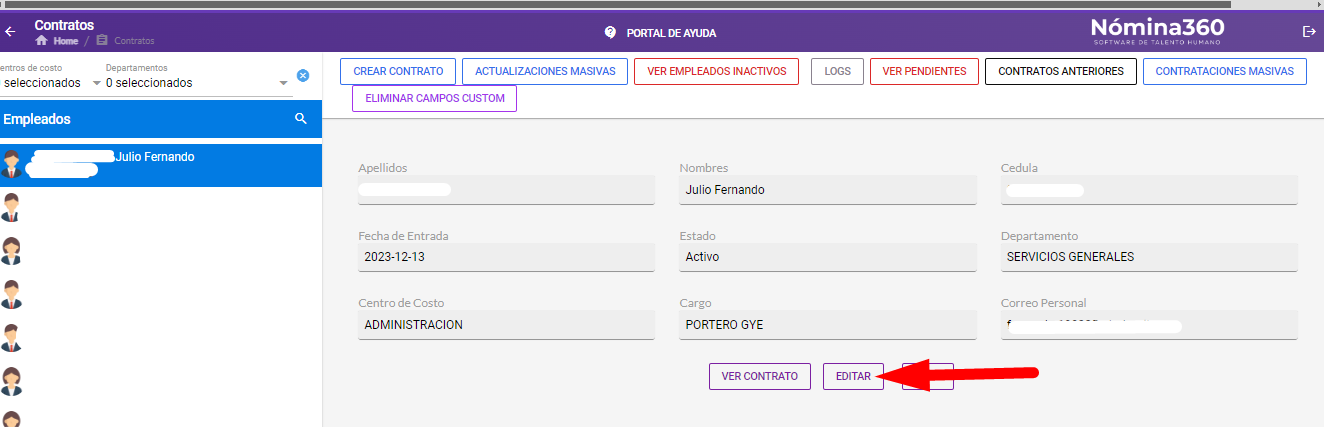Click the Centro de Costo field Administracion
This screenshot has width=1324, height=427.
[506, 325]
